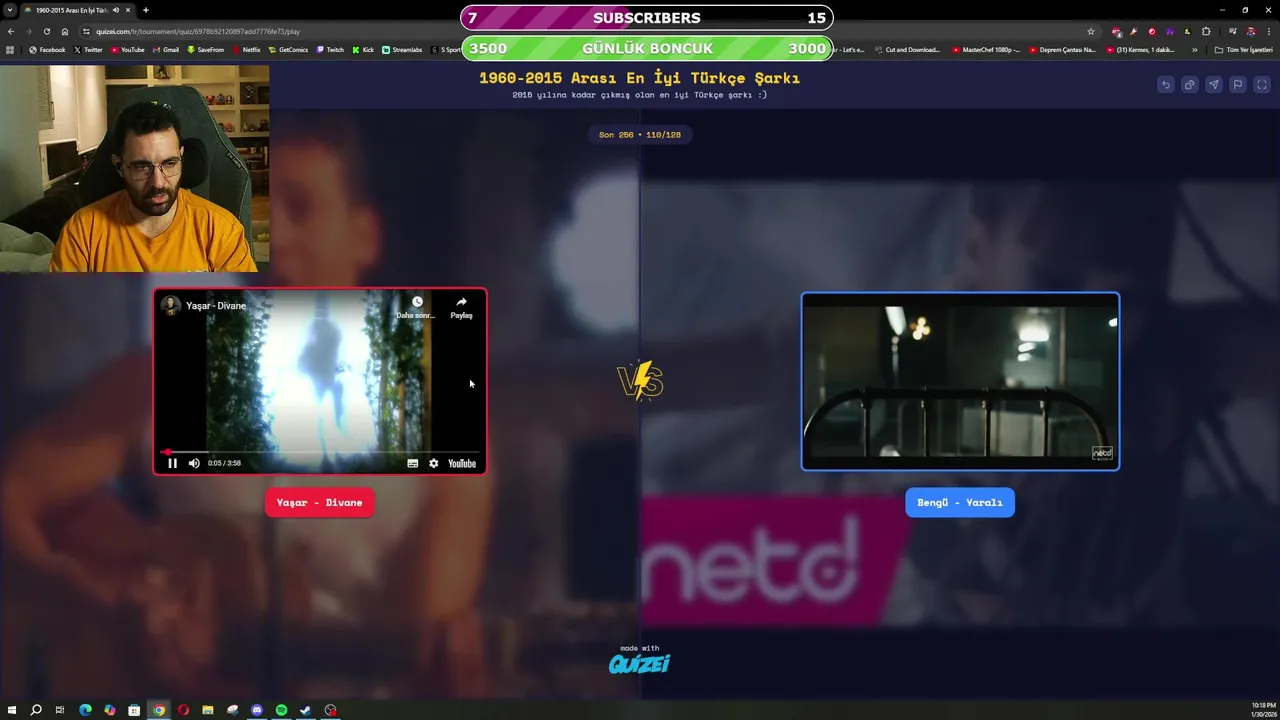1280x720 pixels.
Task: Open the Twitch bookmark
Action: 330,49
